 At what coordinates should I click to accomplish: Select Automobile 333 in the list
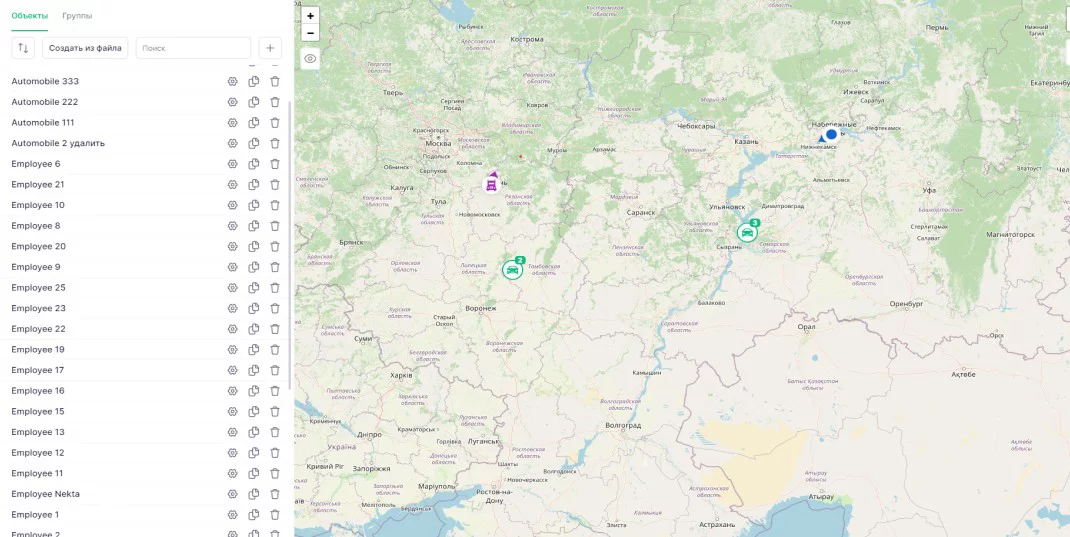click(x=45, y=81)
